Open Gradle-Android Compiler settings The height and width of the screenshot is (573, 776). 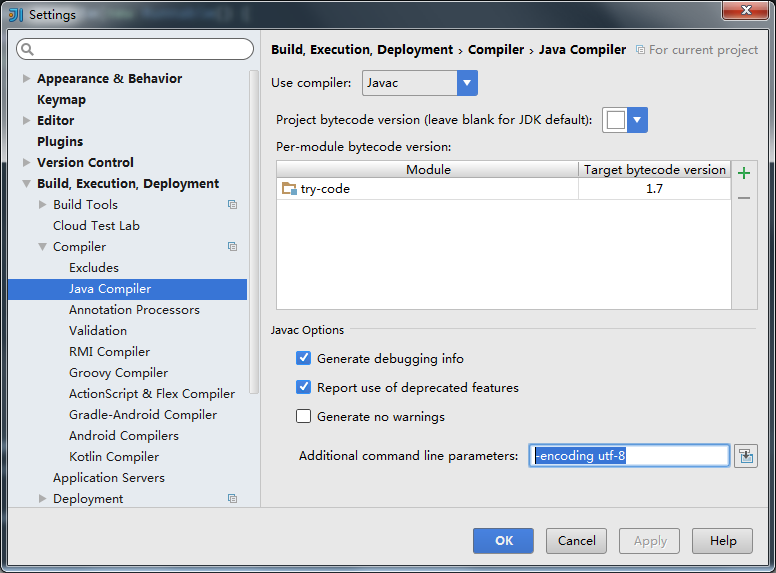coord(143,415)
